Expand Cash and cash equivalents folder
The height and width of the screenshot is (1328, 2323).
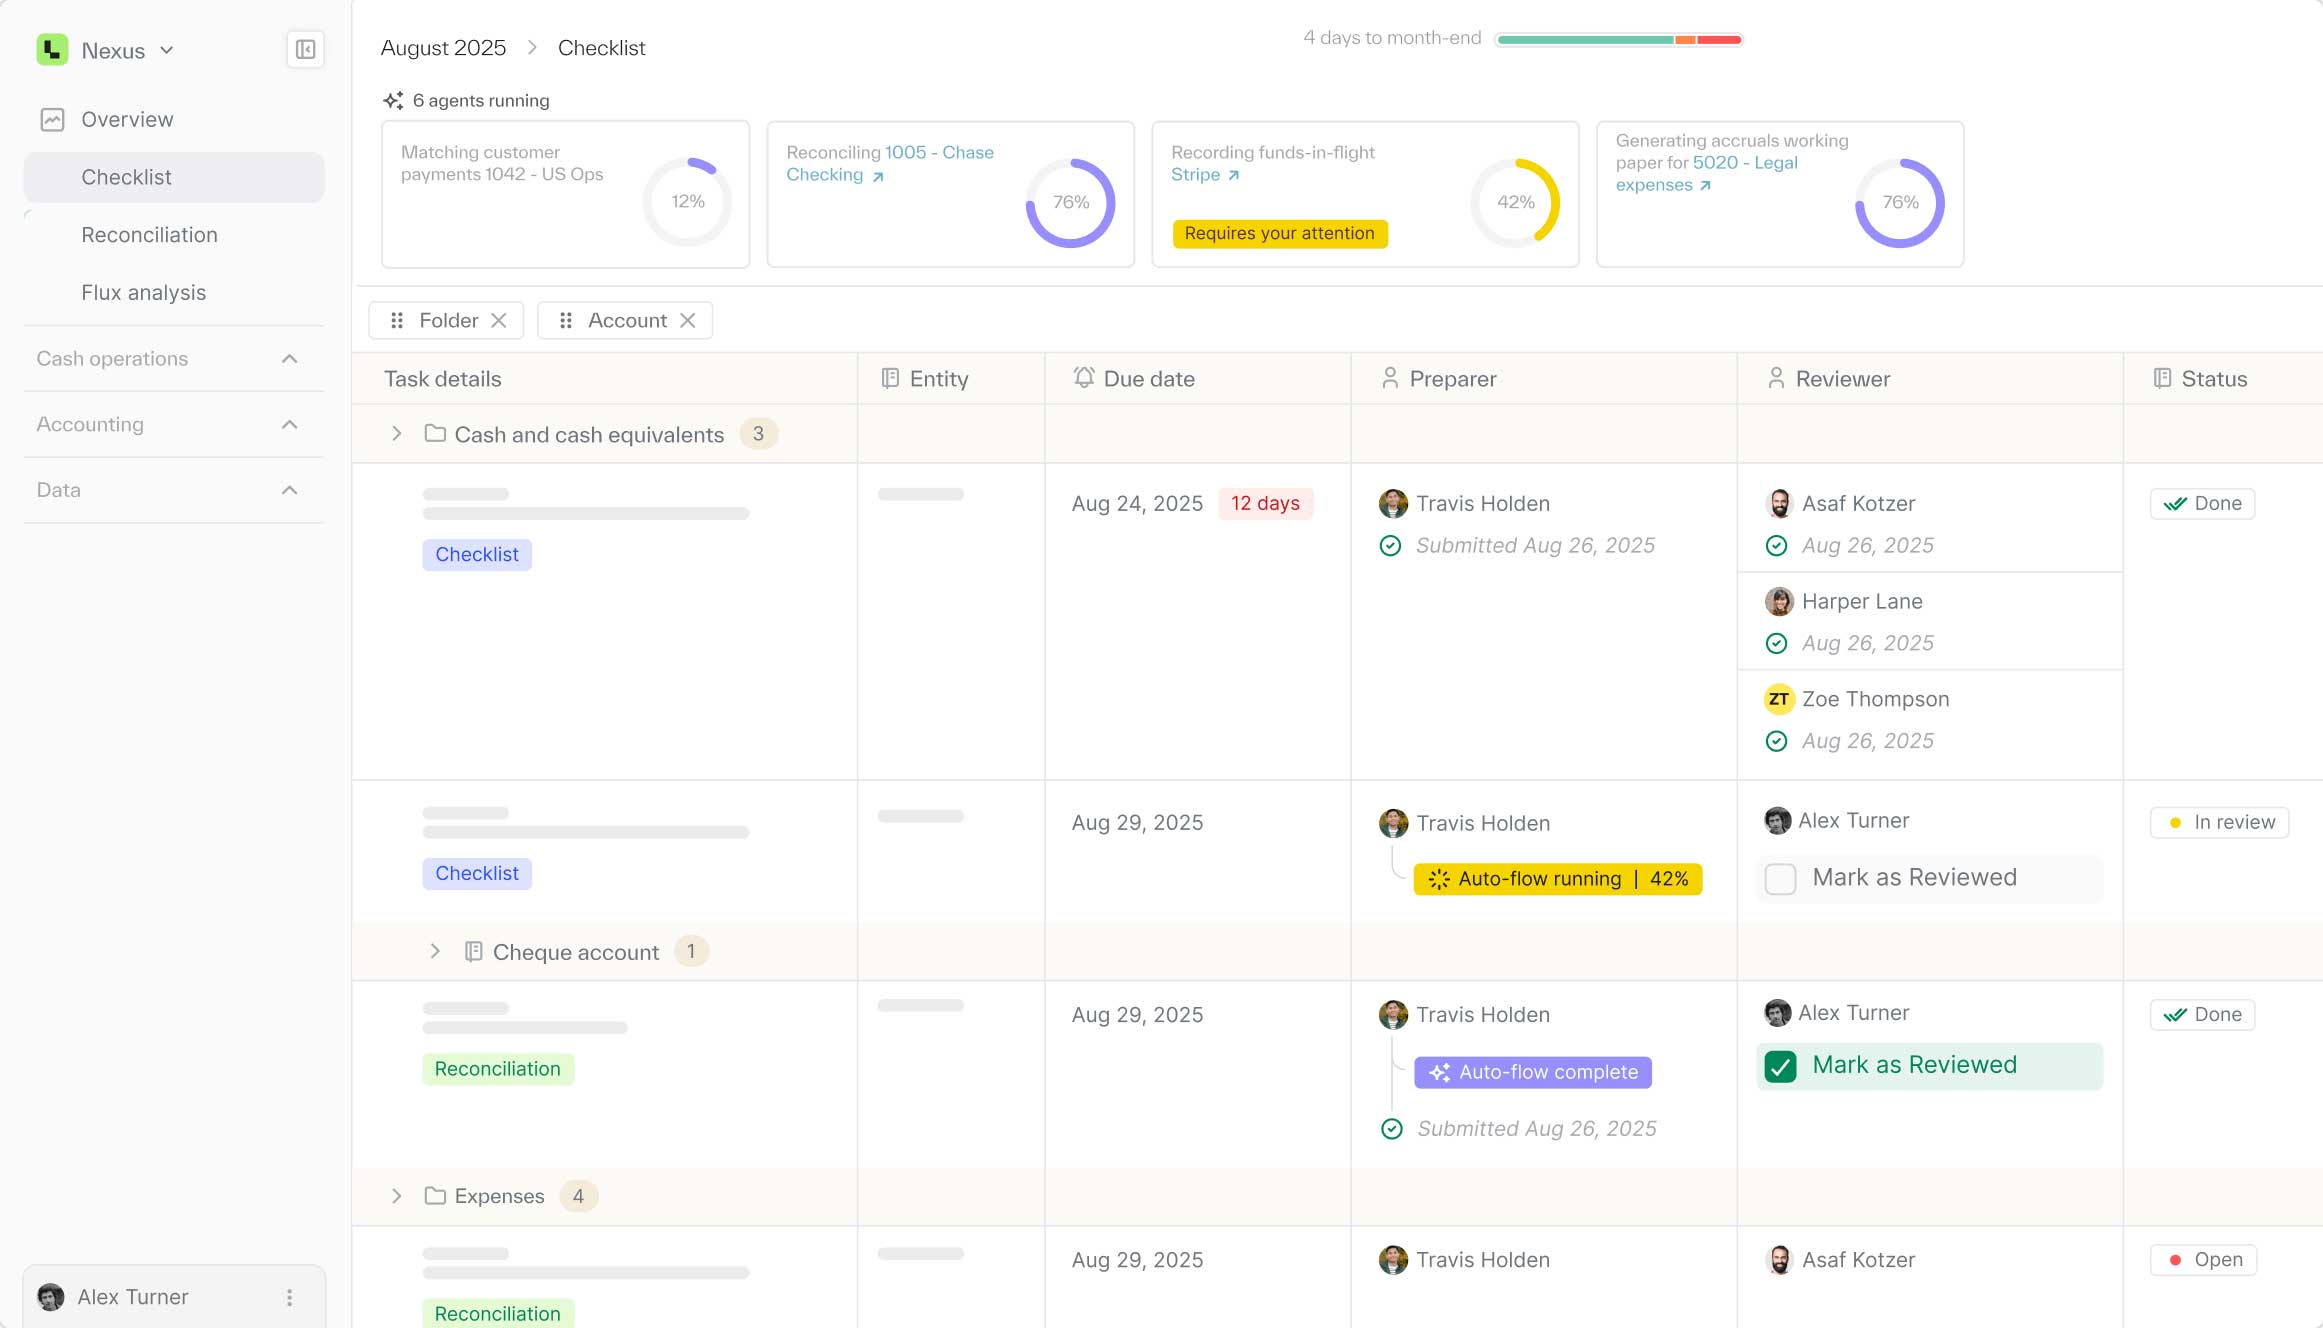pyautogui.click(x=397, y=434)
